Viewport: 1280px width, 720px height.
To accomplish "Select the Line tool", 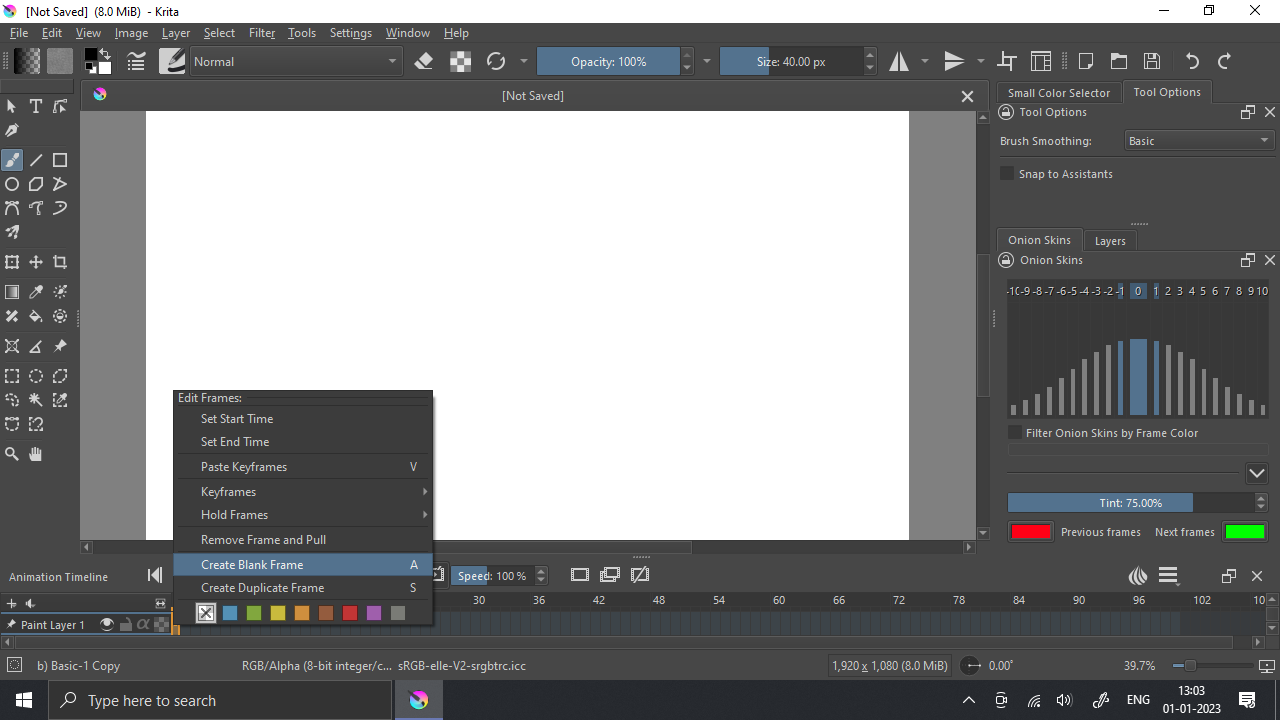I will (36, 160).
